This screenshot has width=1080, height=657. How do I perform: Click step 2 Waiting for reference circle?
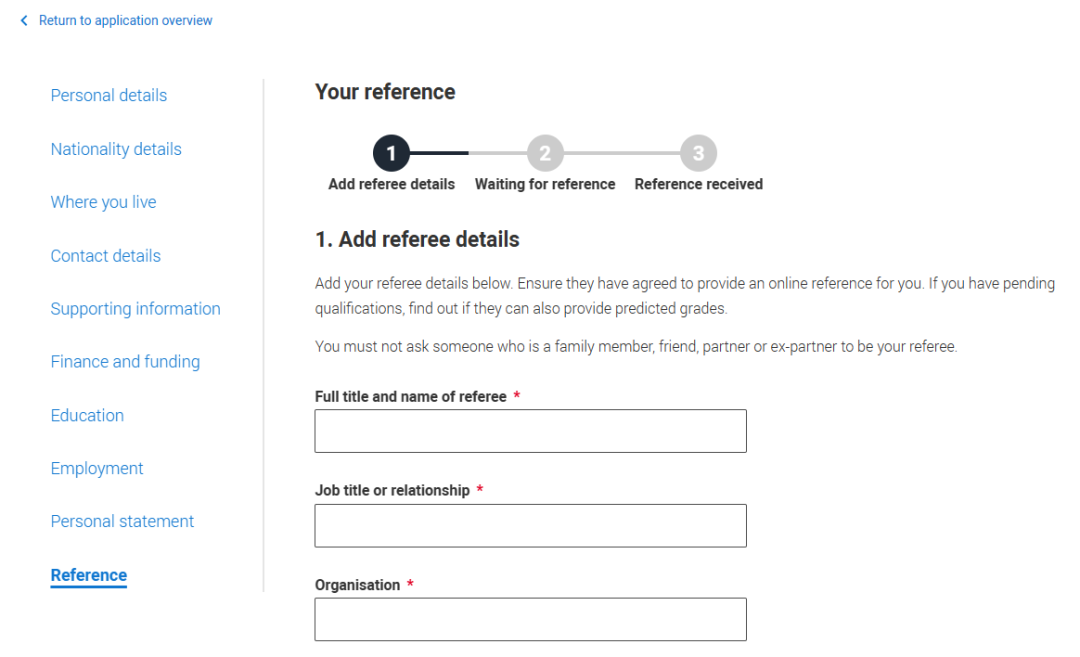[545, 153]
